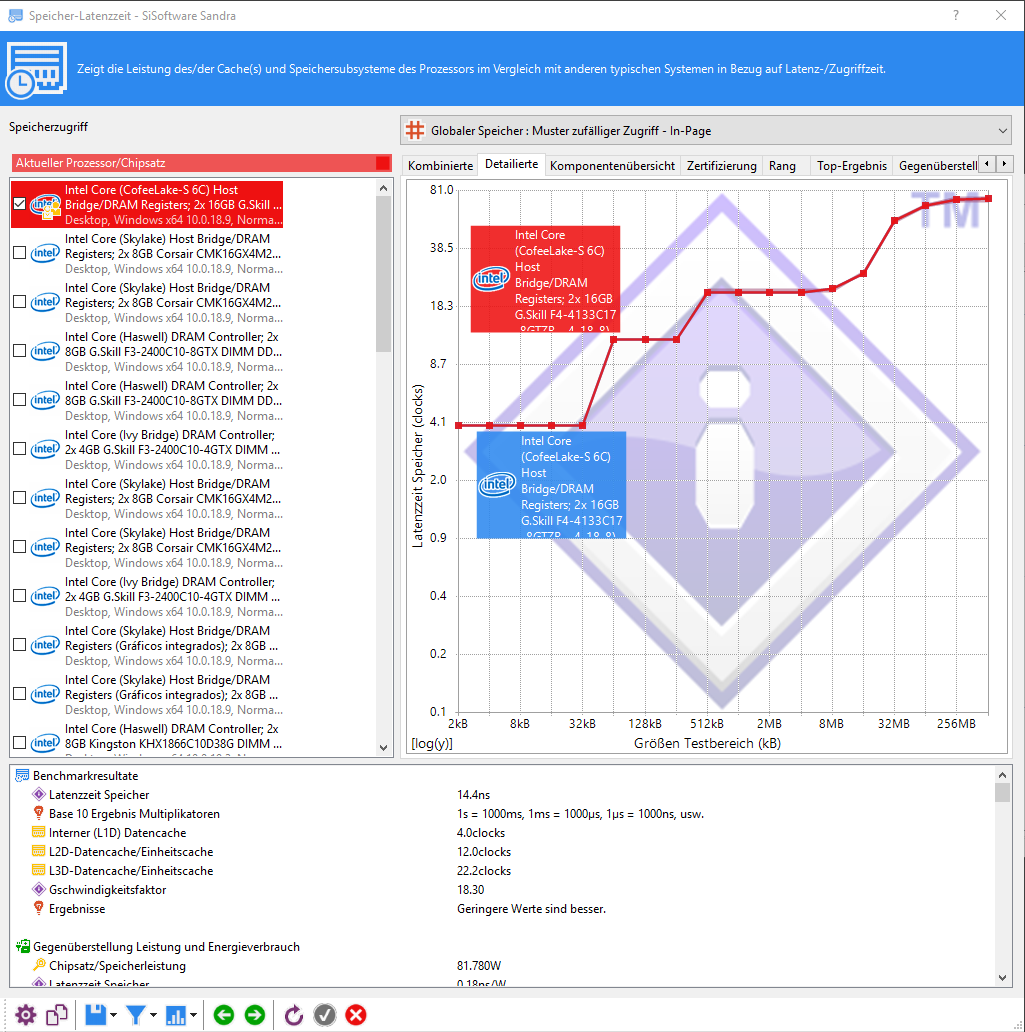Screen dimensions: 1025x1032
Task: Click the icon beside Interner (L1D) Datencache
Action: pyautogui.click(x=39, y=833)
